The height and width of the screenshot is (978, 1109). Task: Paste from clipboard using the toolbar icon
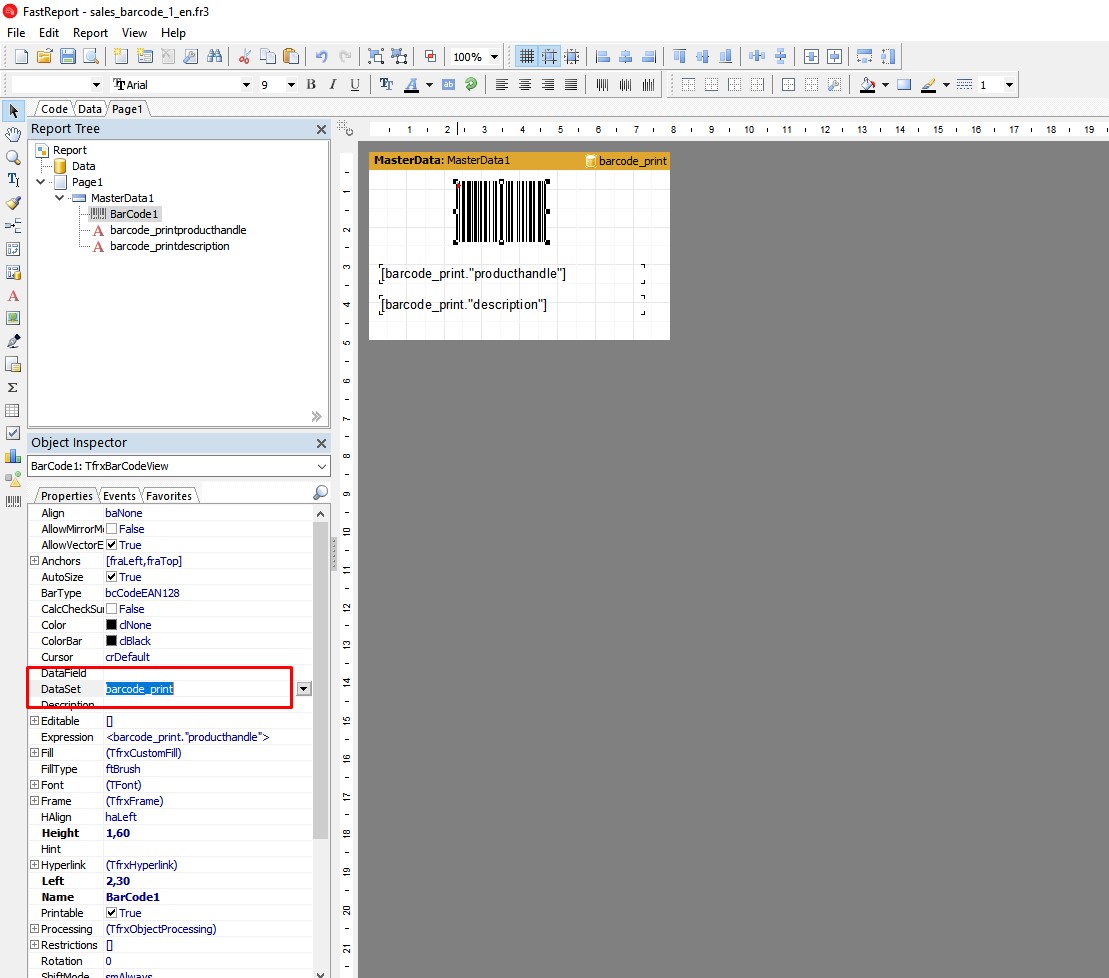click(x=291, y=57)
